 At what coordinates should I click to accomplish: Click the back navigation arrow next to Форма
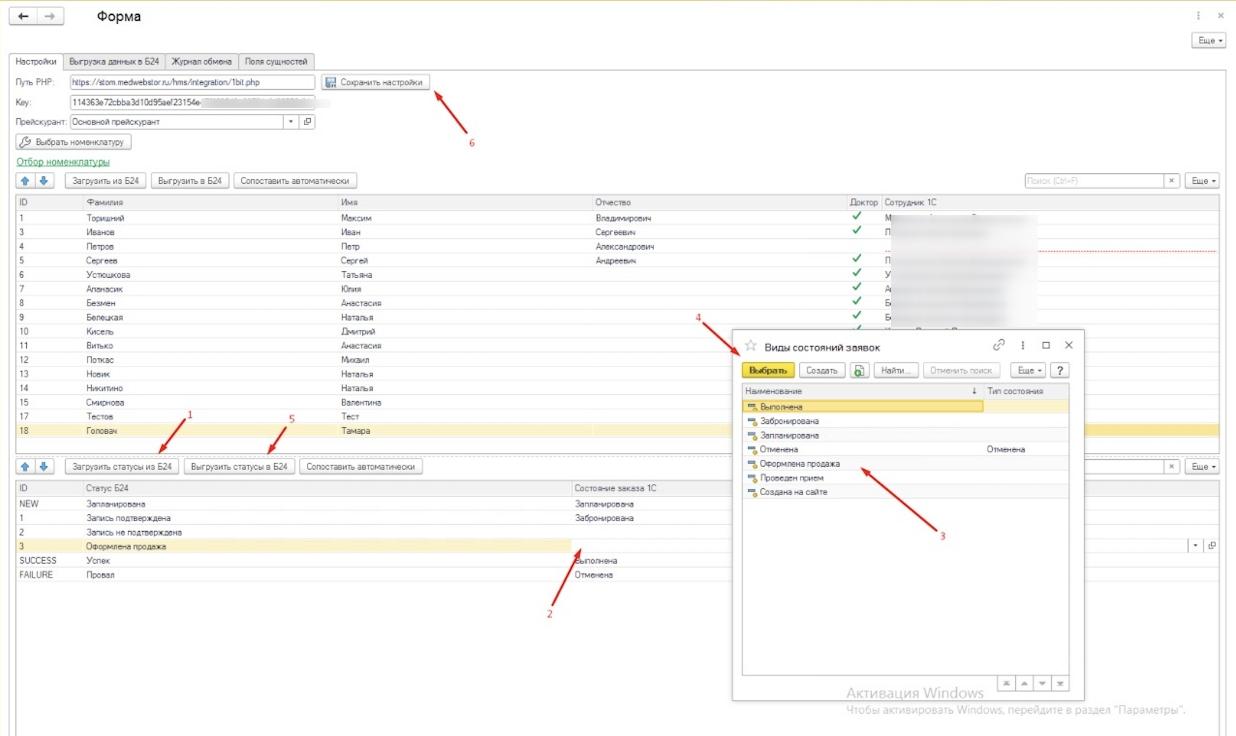(x=23, y=17)
